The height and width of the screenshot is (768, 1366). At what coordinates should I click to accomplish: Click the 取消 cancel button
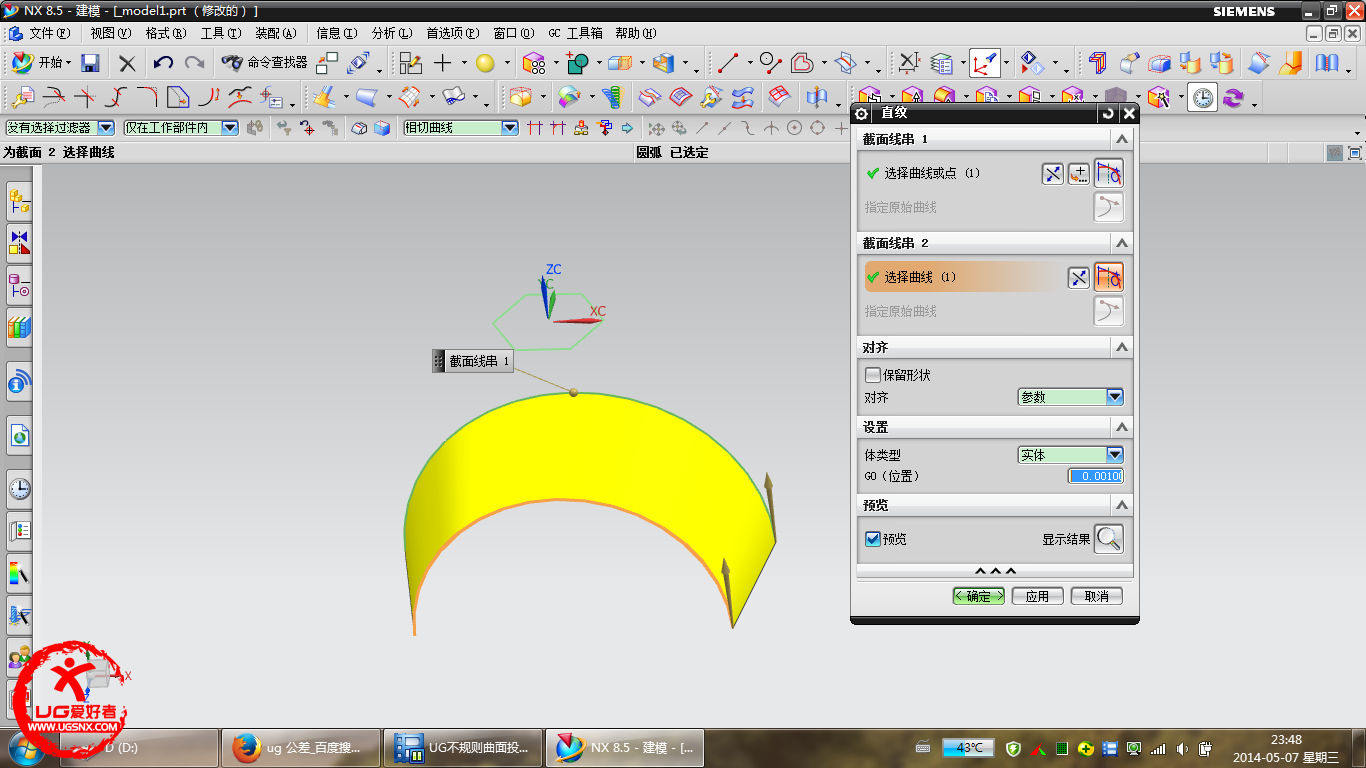coord(1096,596)
